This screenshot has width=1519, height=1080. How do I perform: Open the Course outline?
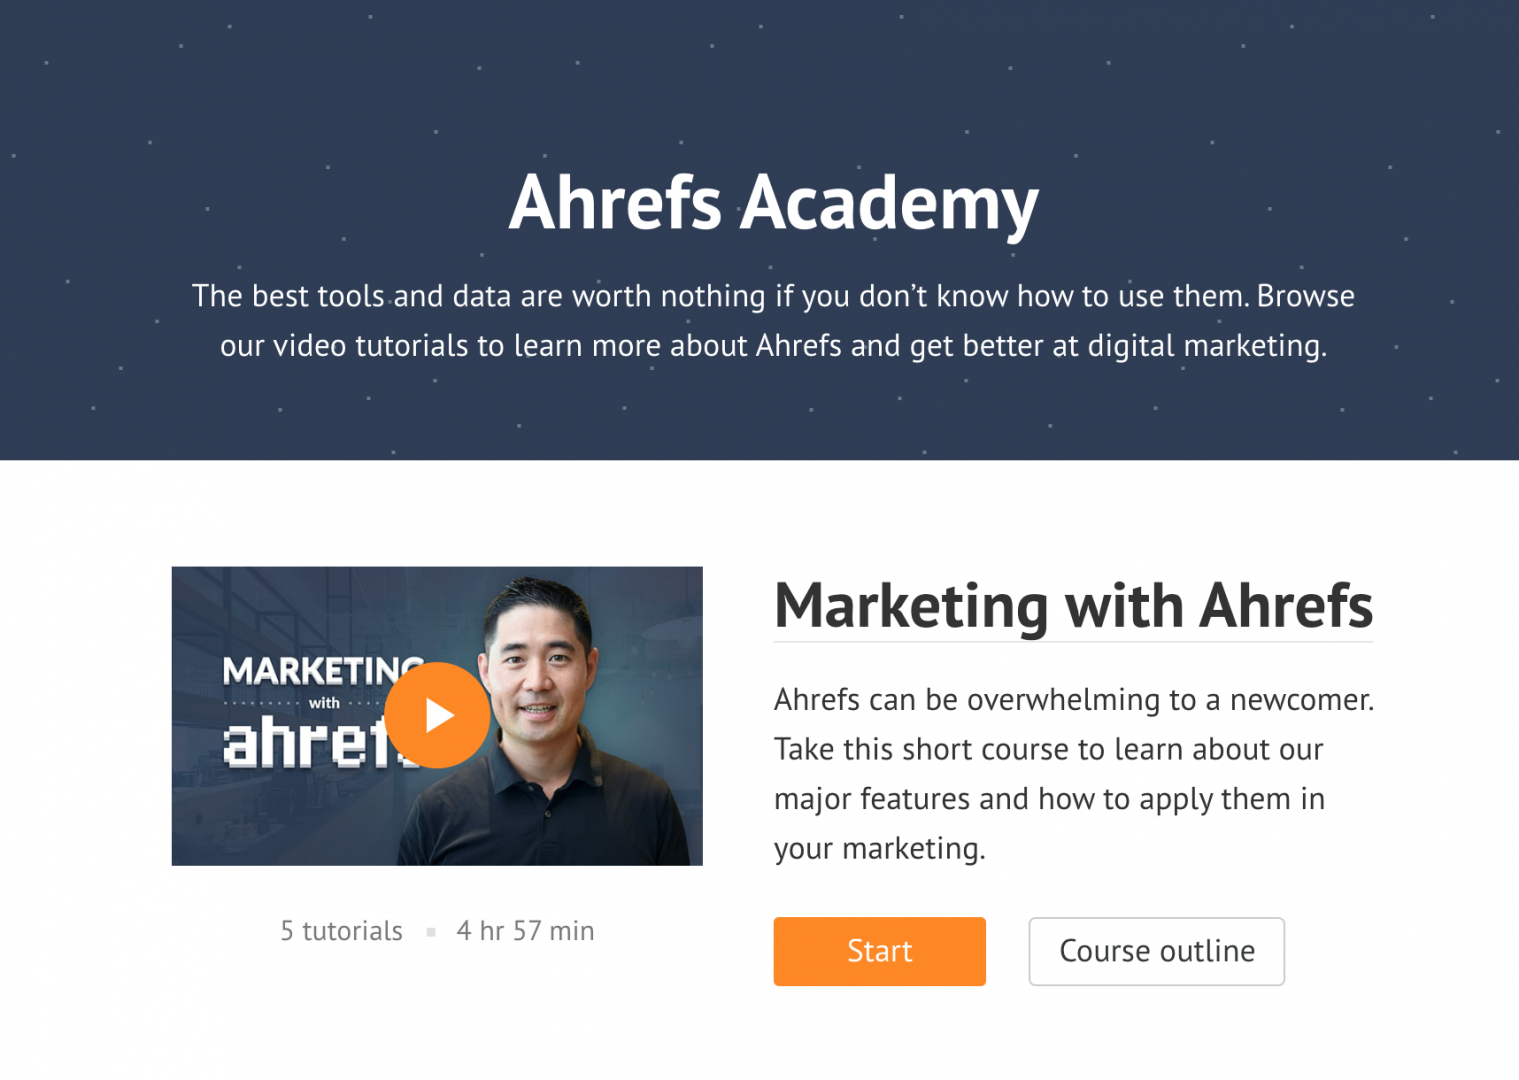[1156, 951]
